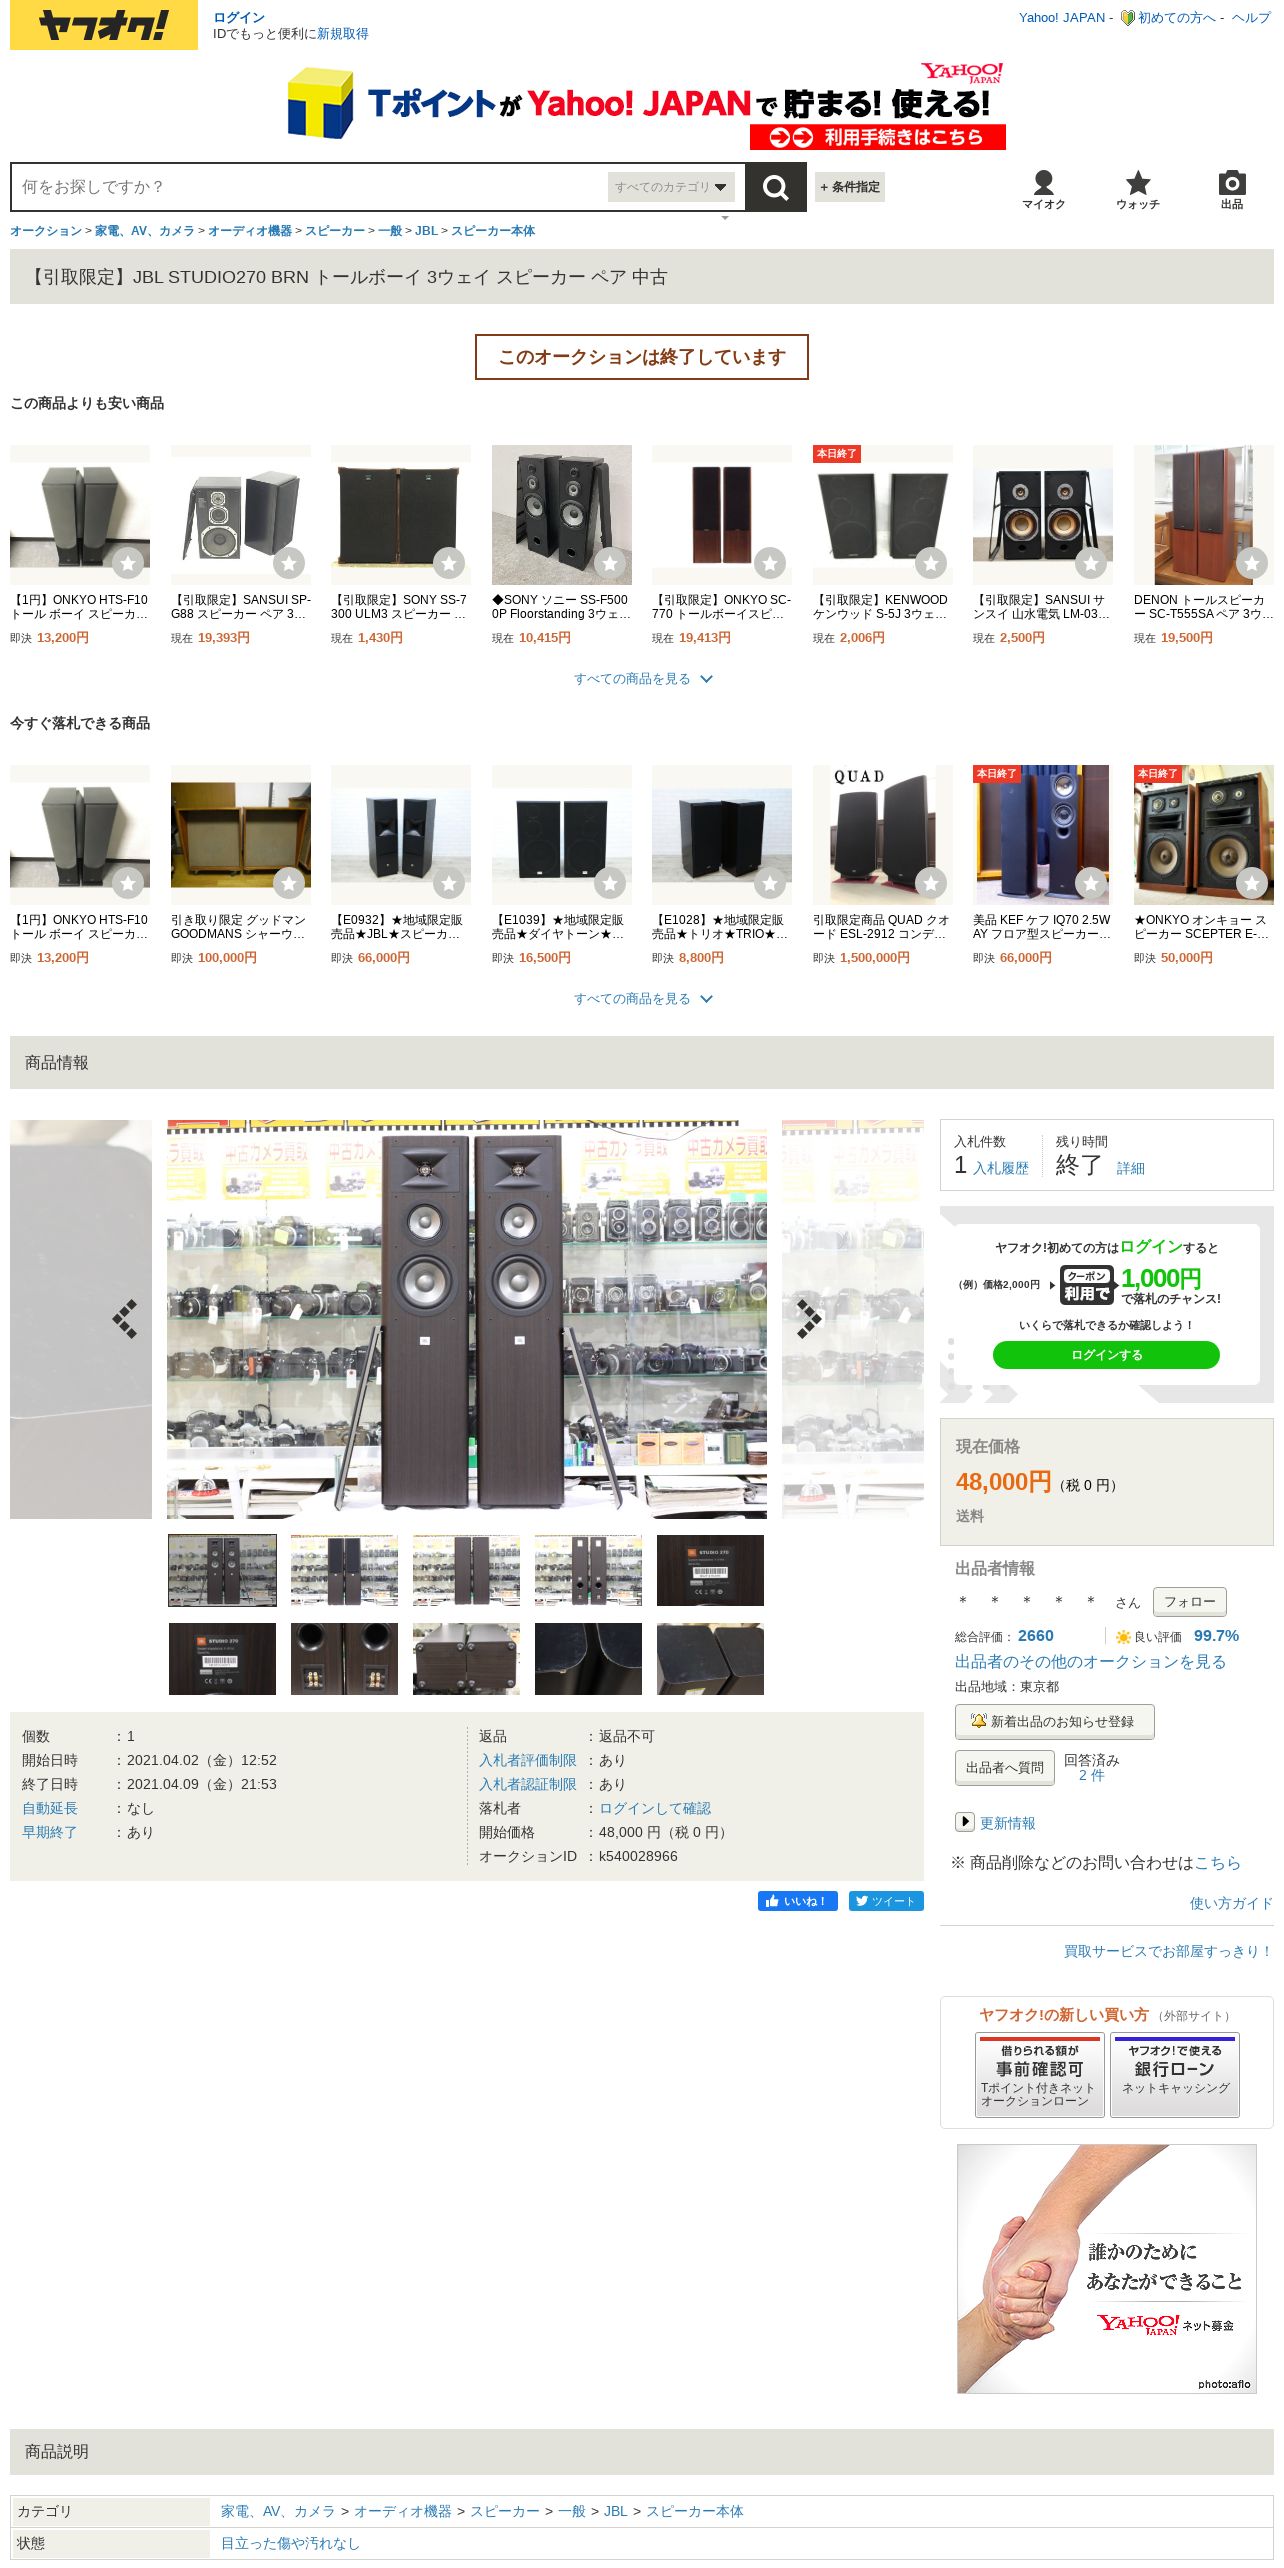Star the DENON SC-T555SA item
Viewport: 1284px width, 2568px height.
point(1252,564)
